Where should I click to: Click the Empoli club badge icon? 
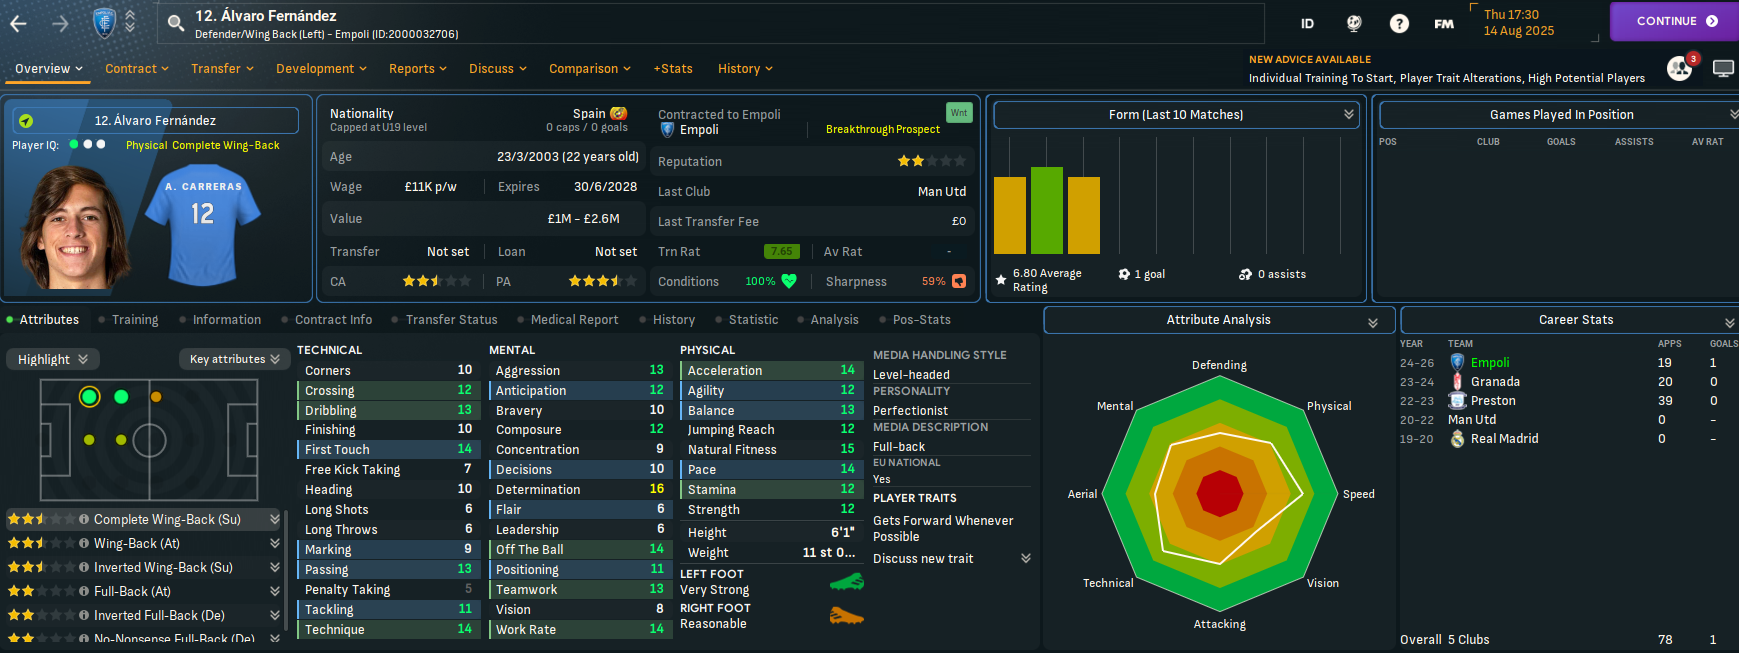pos(104,23)
